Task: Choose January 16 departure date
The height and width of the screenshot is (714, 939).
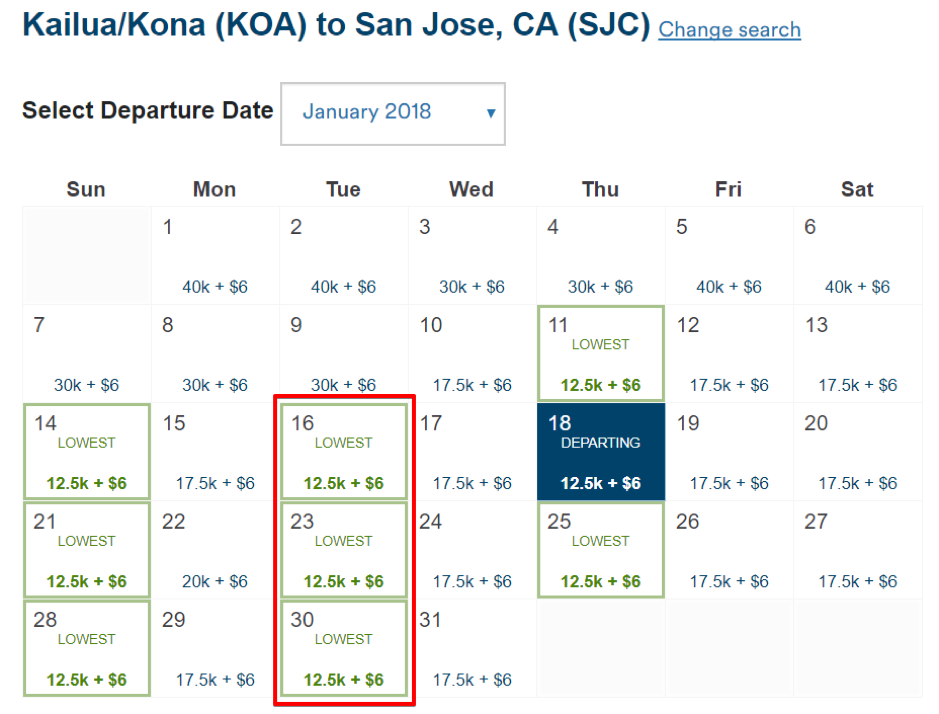Action: (x=343, y=452)
